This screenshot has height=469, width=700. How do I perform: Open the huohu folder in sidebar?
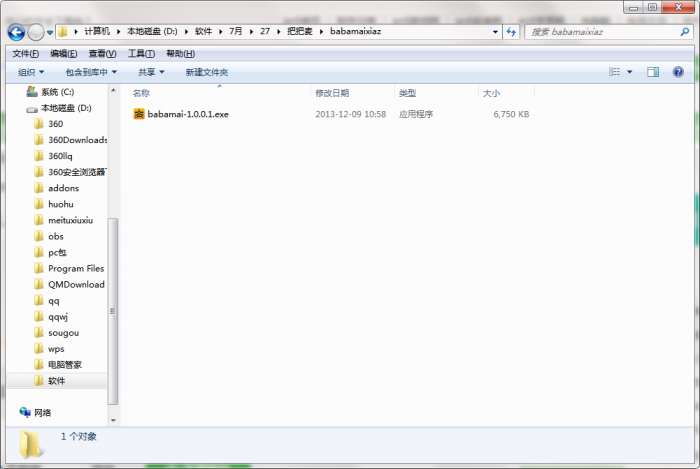(54, 204)
